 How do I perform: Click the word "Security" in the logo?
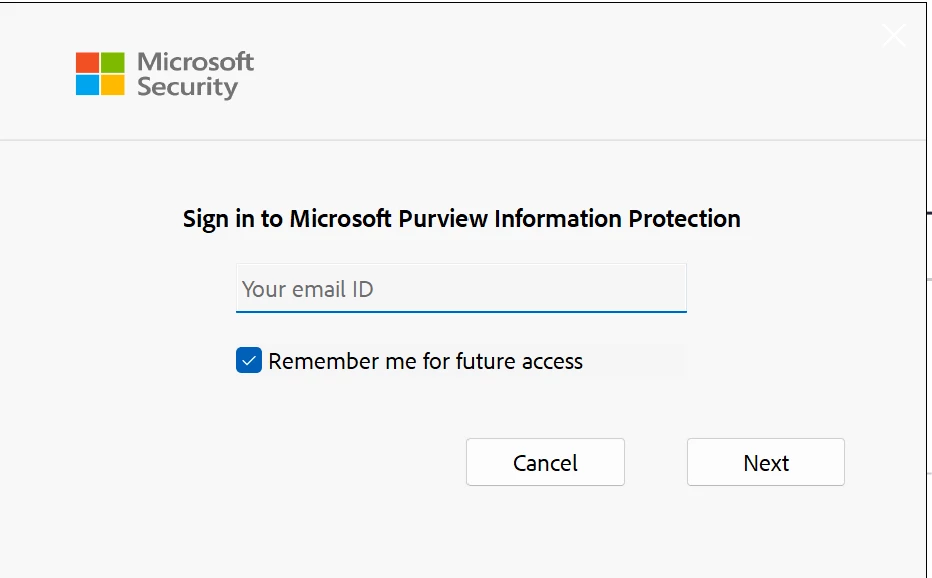click(x=187, y=87)
